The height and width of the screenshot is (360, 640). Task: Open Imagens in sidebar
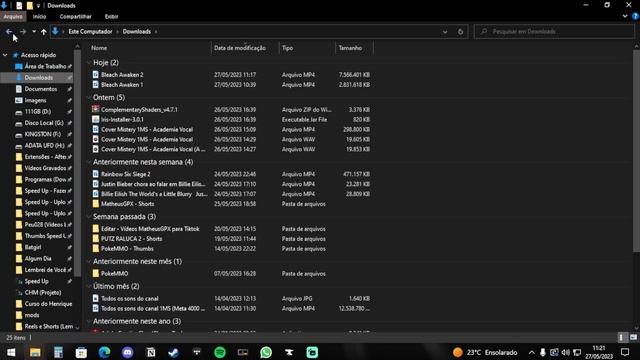35,100
